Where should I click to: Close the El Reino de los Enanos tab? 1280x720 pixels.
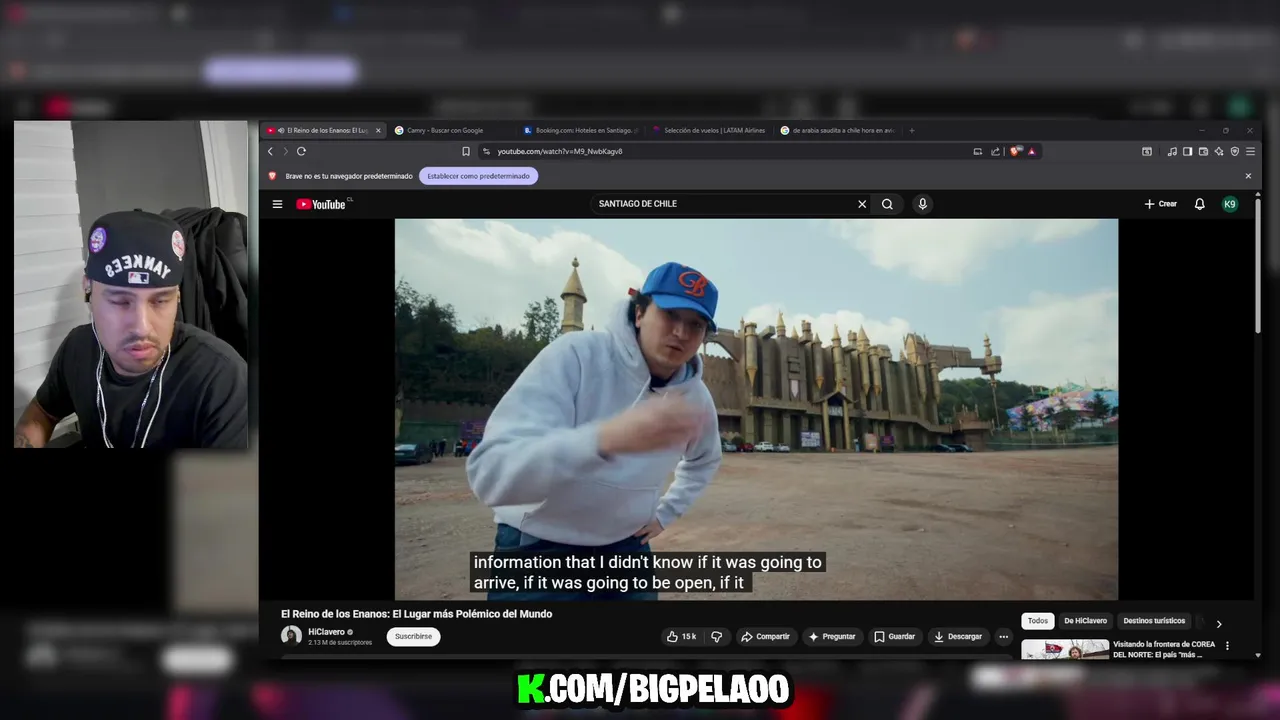378,130
